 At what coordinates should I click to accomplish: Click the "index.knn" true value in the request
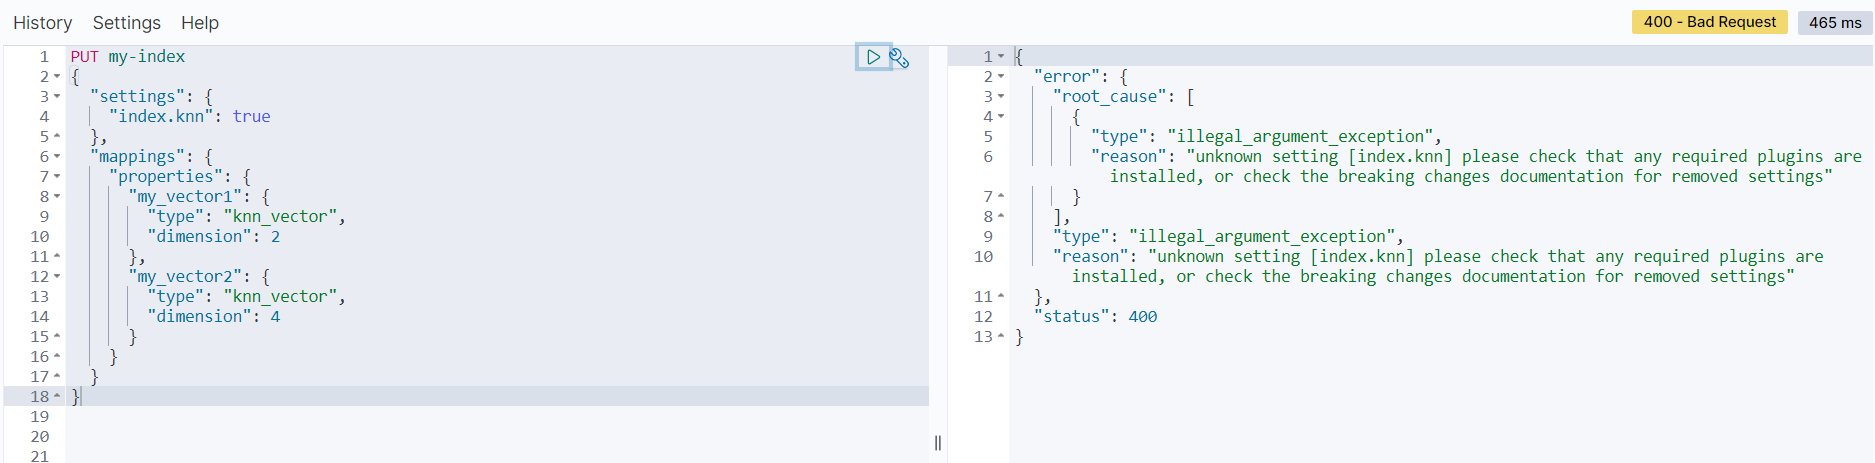tap(251, 117)
